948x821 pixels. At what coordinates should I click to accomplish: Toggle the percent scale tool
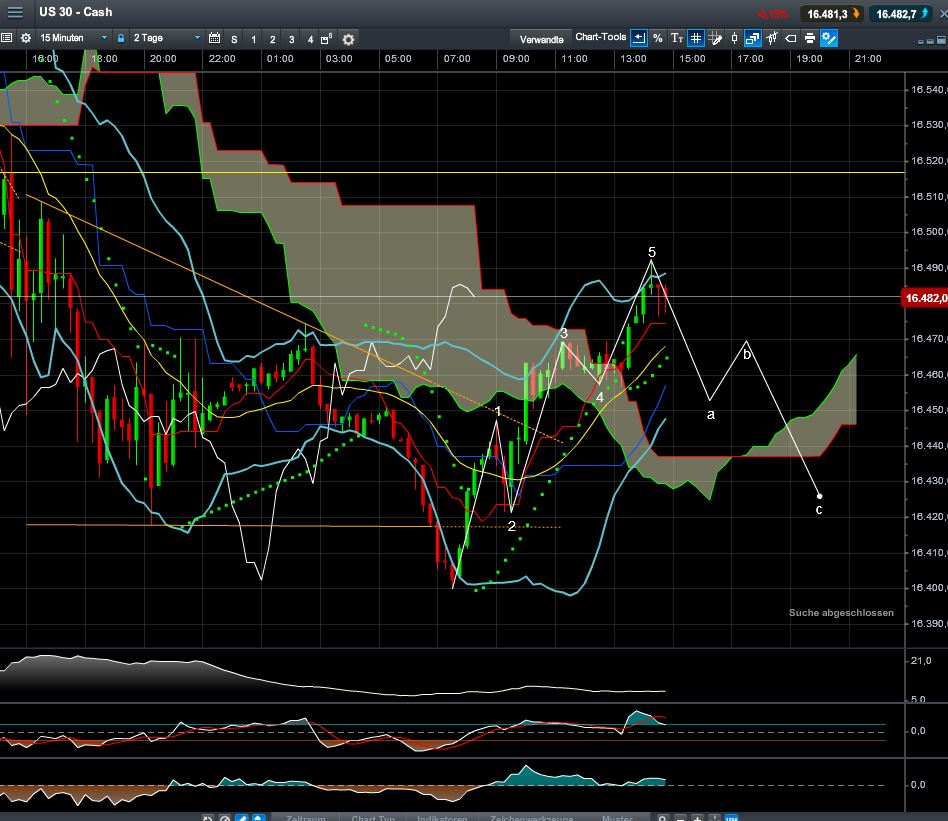[658, 38]
